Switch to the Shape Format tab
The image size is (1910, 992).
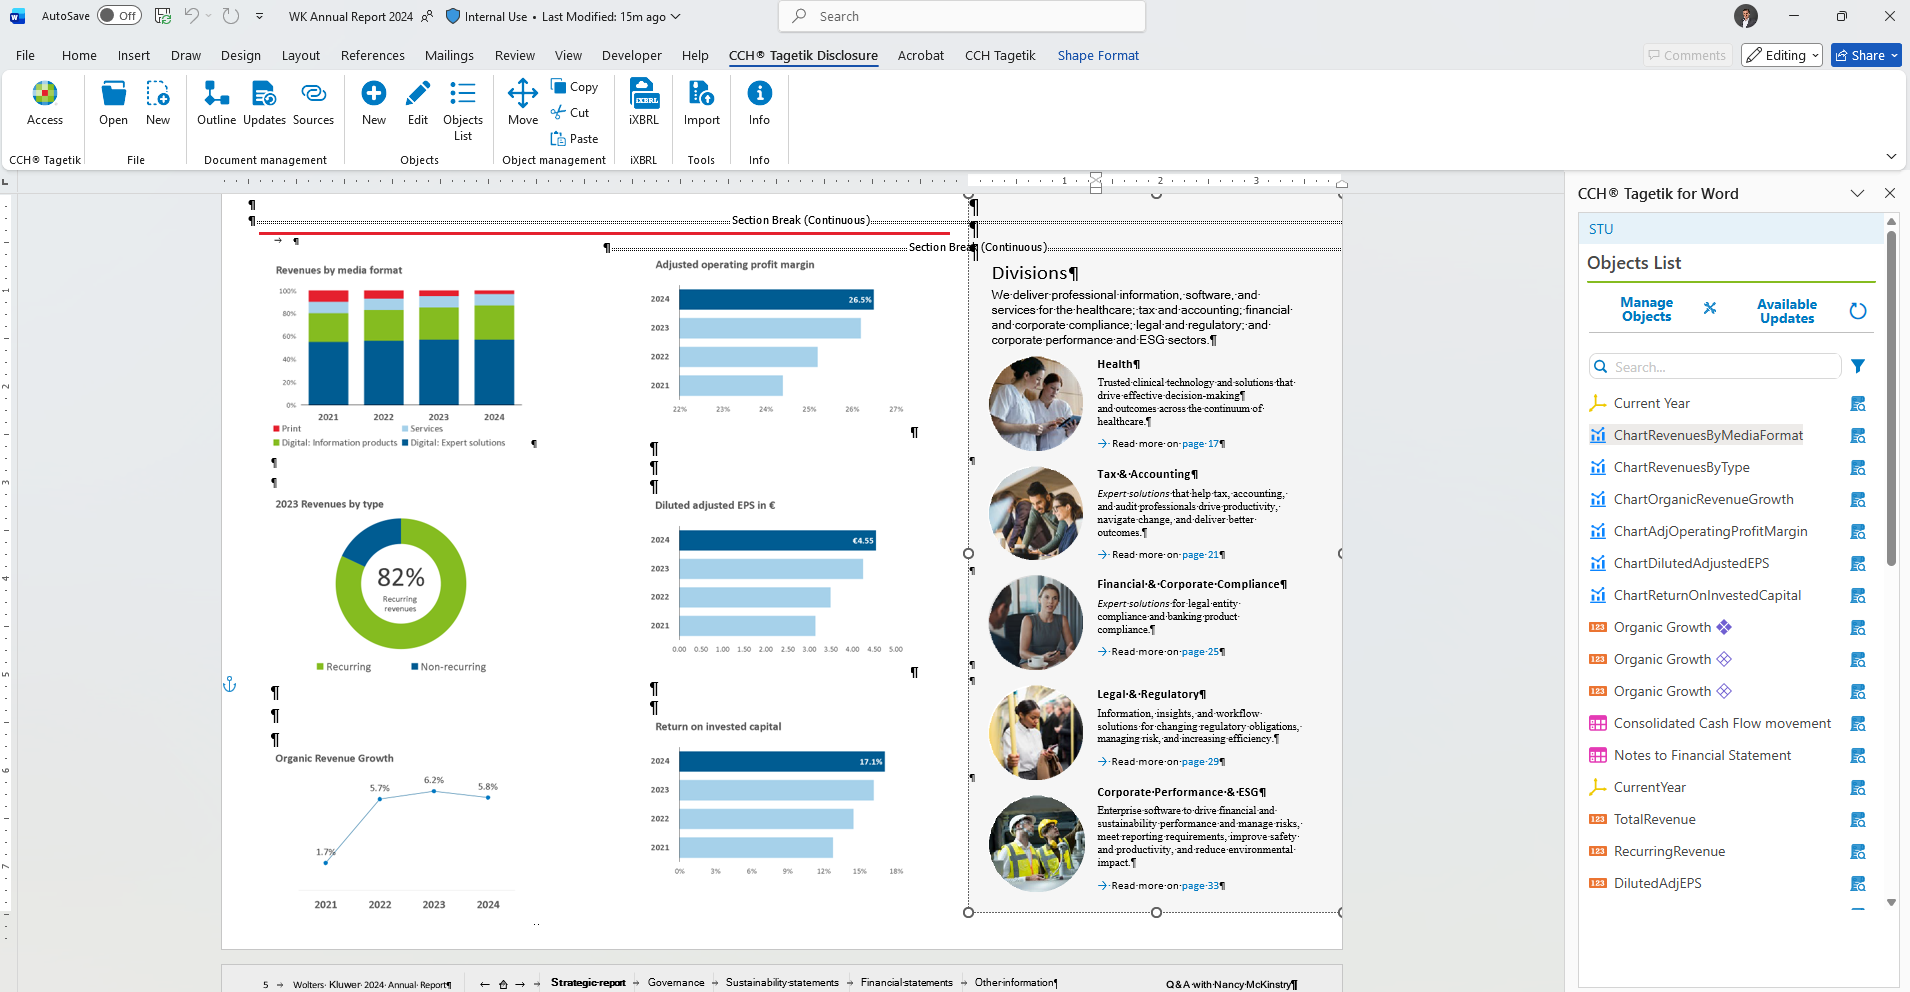[1098, 56]
